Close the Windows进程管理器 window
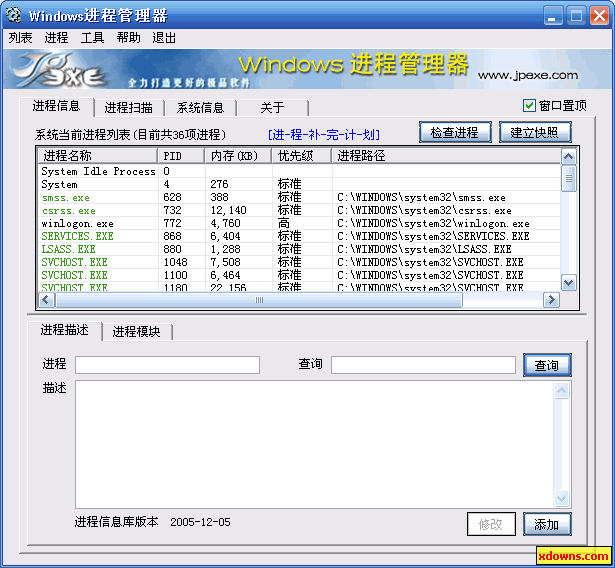Screen dimensions: 615x568 click(600, 16)
